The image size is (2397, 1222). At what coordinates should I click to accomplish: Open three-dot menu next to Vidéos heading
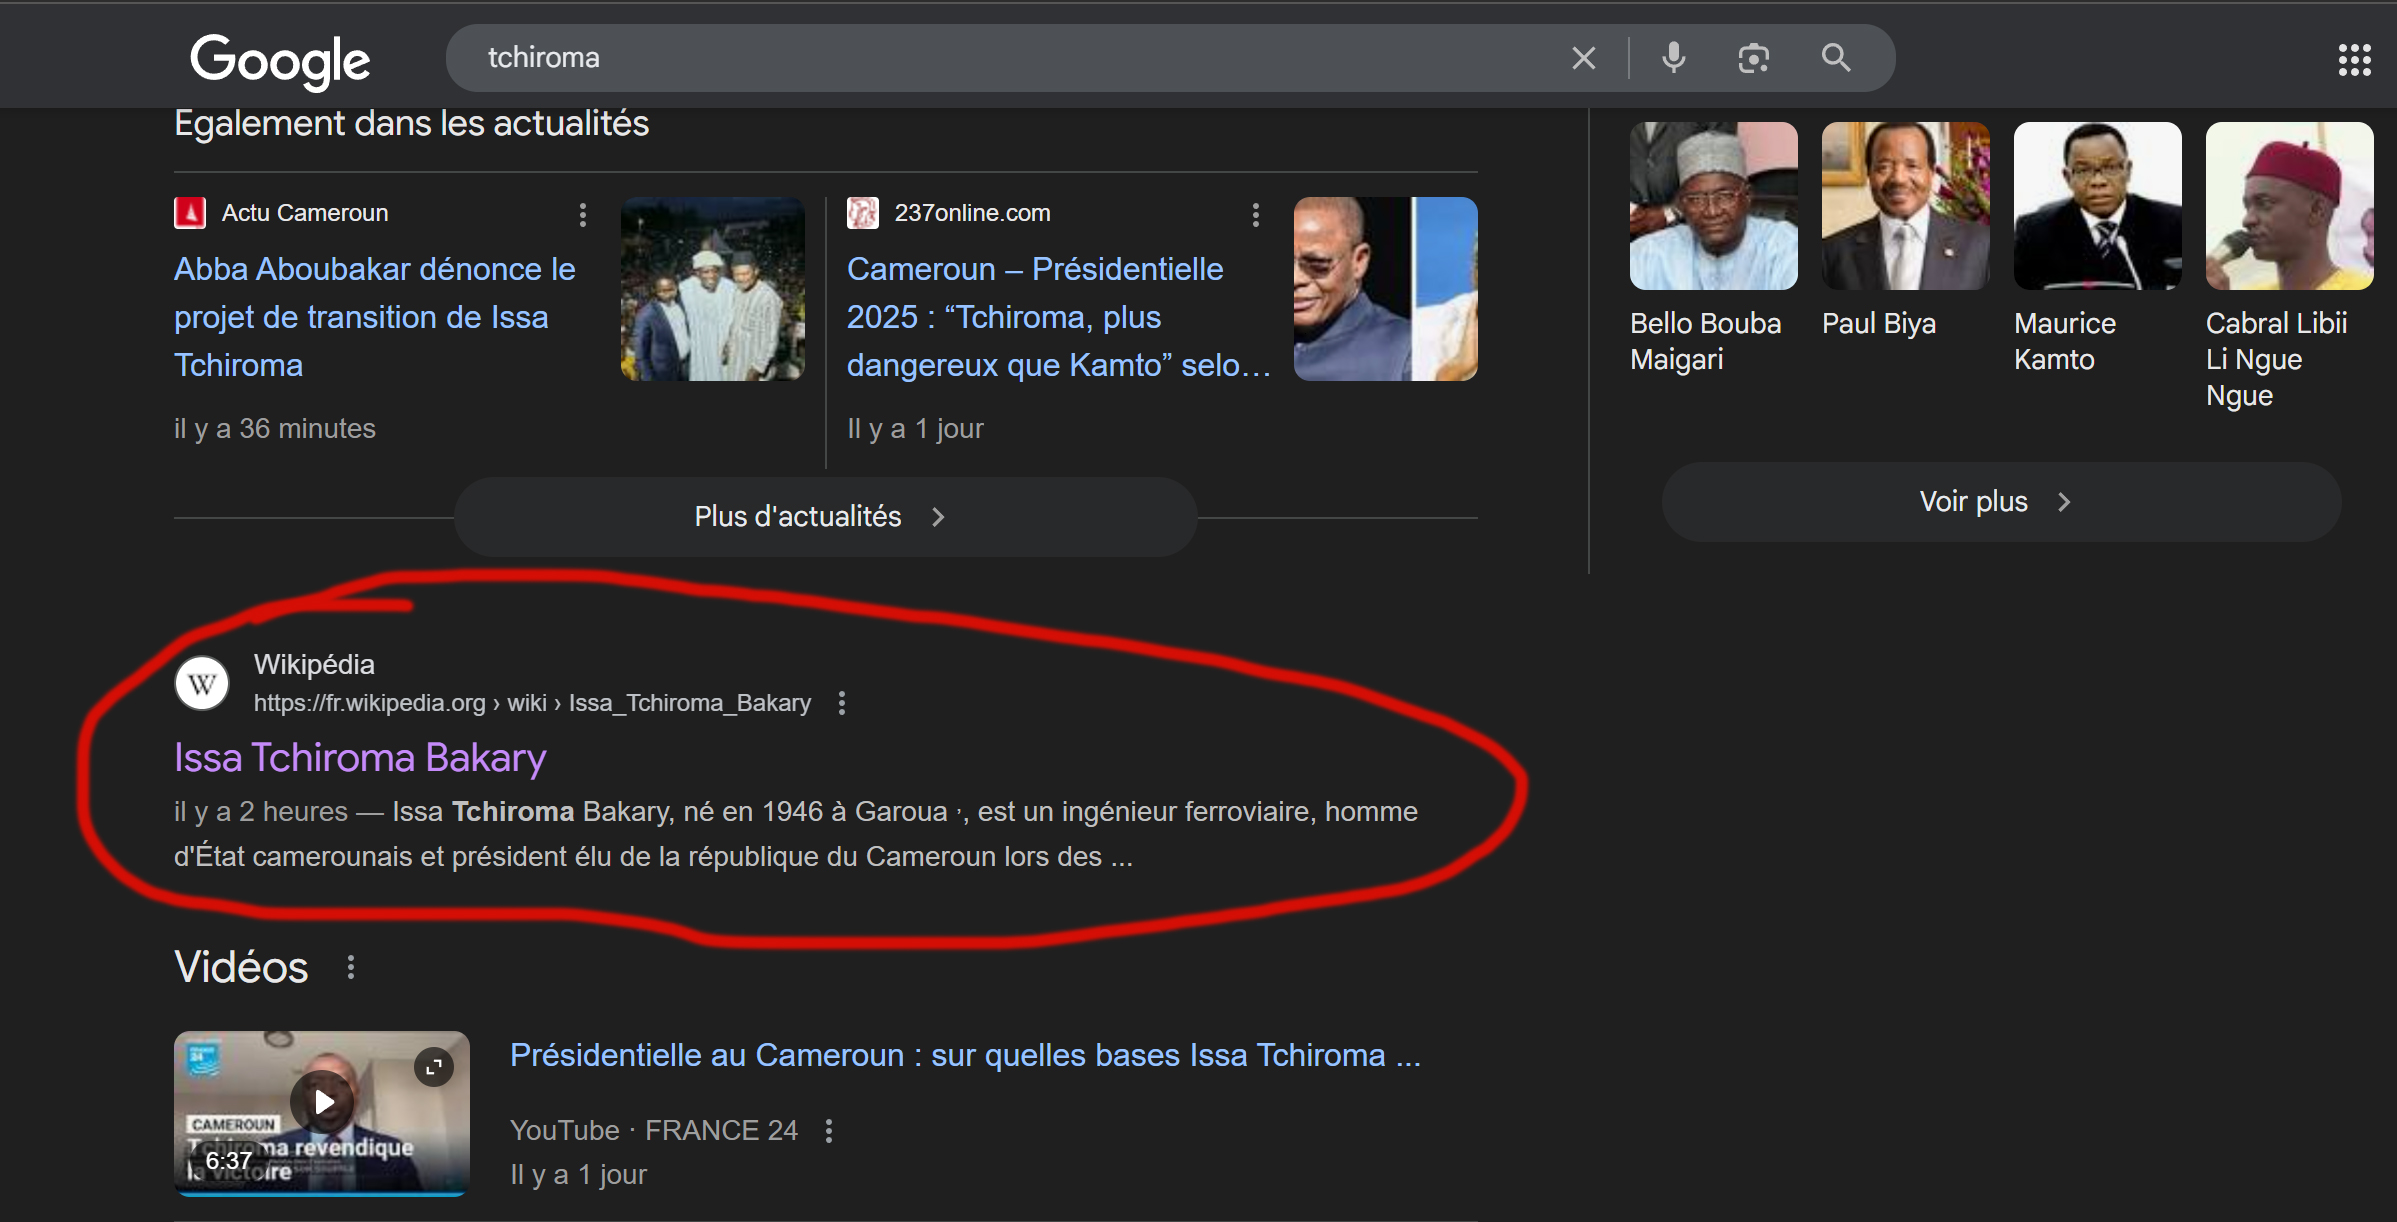point(350,967)
